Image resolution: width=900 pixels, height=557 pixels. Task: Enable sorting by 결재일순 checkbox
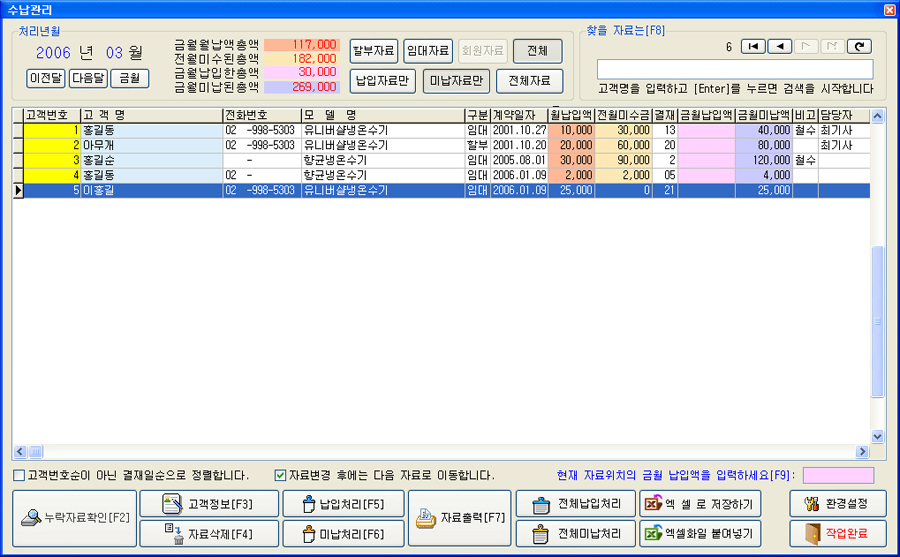coord(19,475)
